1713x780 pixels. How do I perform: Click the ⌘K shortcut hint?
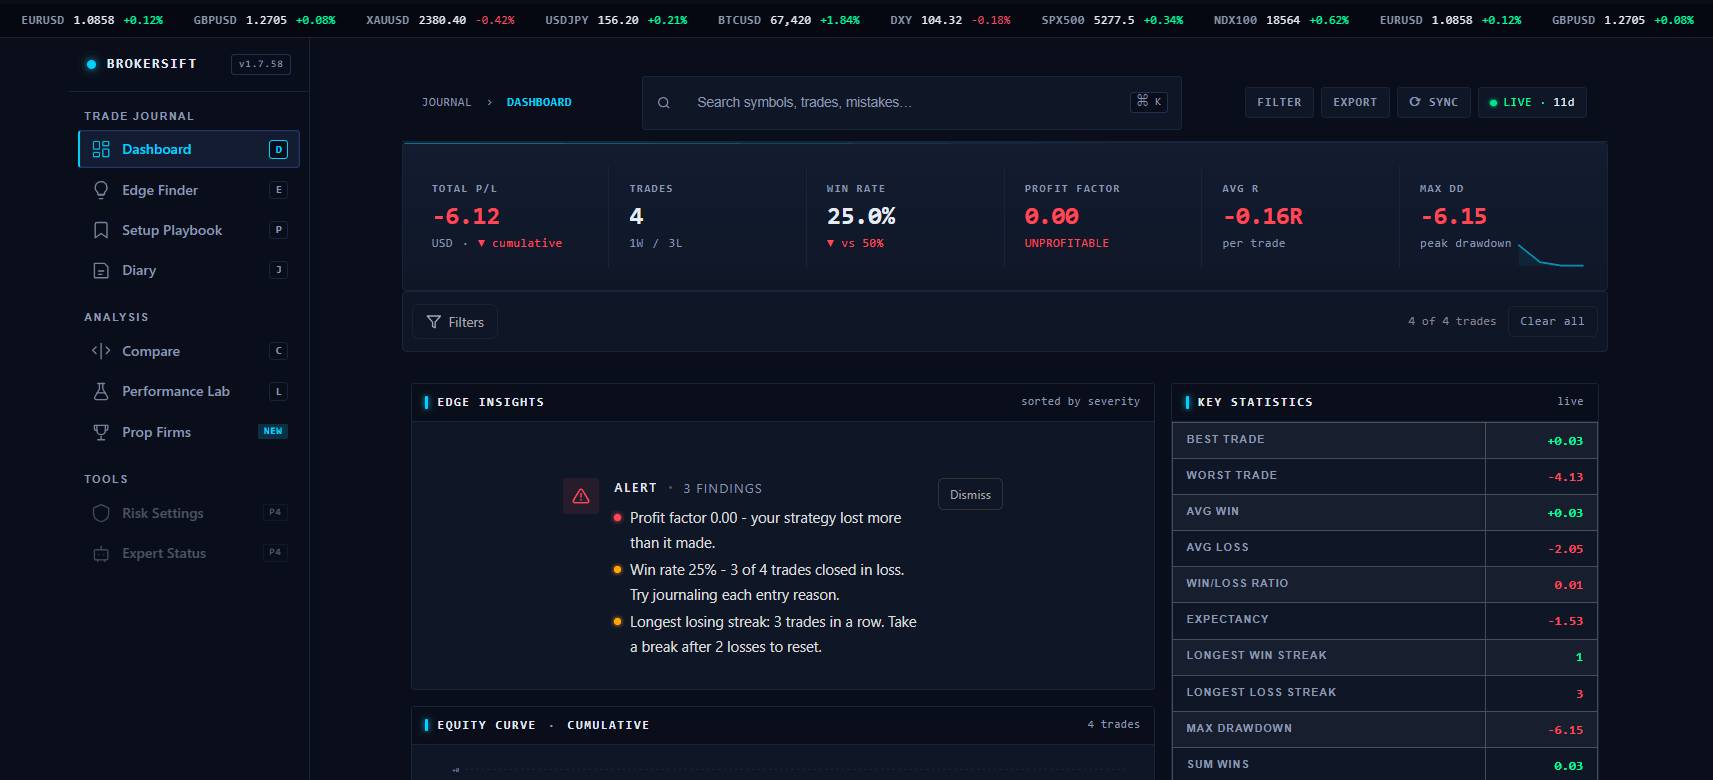[x=1149, y=101]
